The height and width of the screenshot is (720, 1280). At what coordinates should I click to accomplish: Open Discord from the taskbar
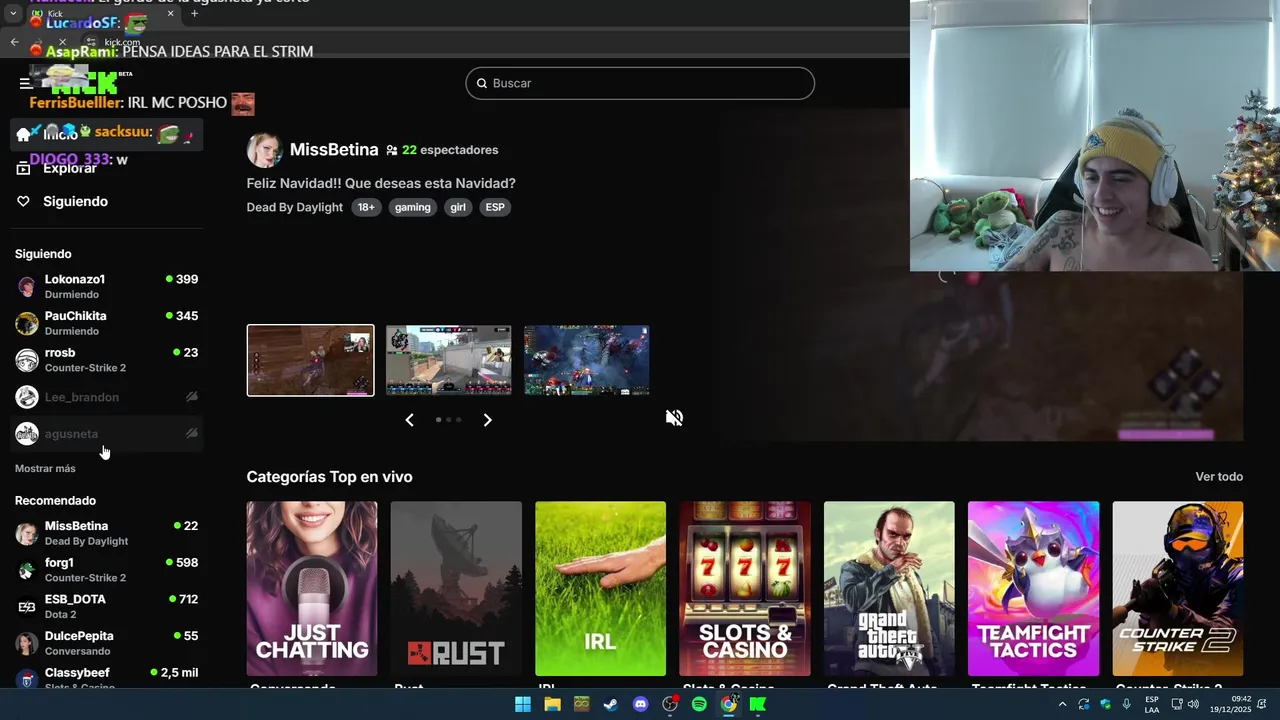coord(640,704)
